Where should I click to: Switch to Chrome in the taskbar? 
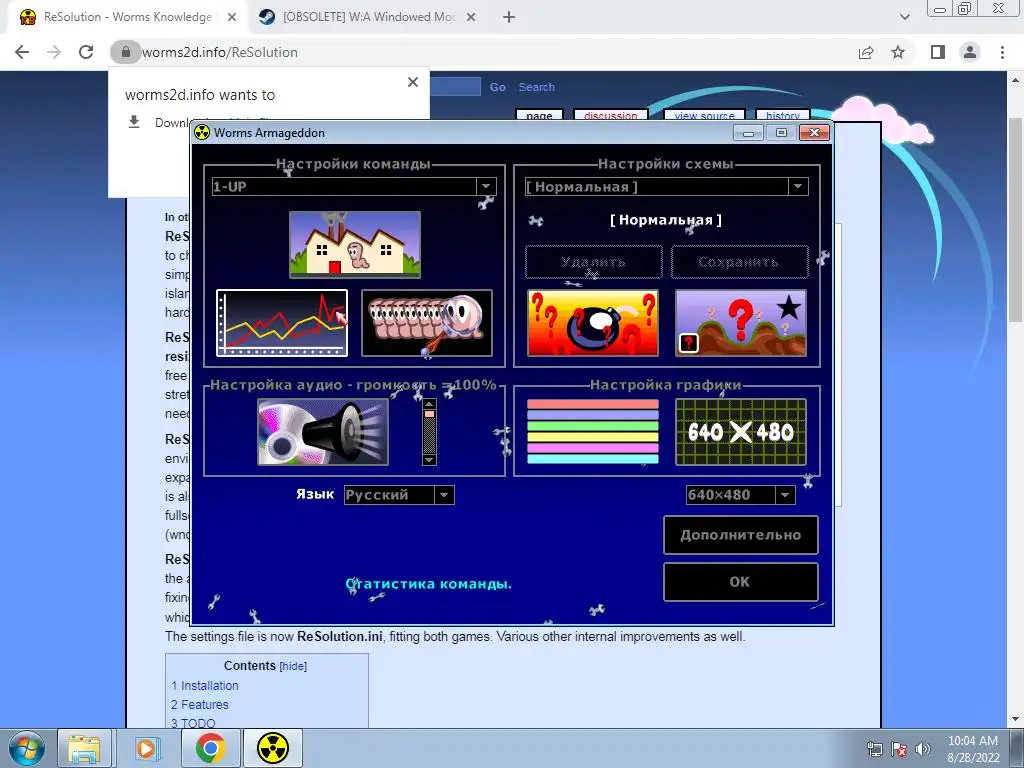[209, 748]
